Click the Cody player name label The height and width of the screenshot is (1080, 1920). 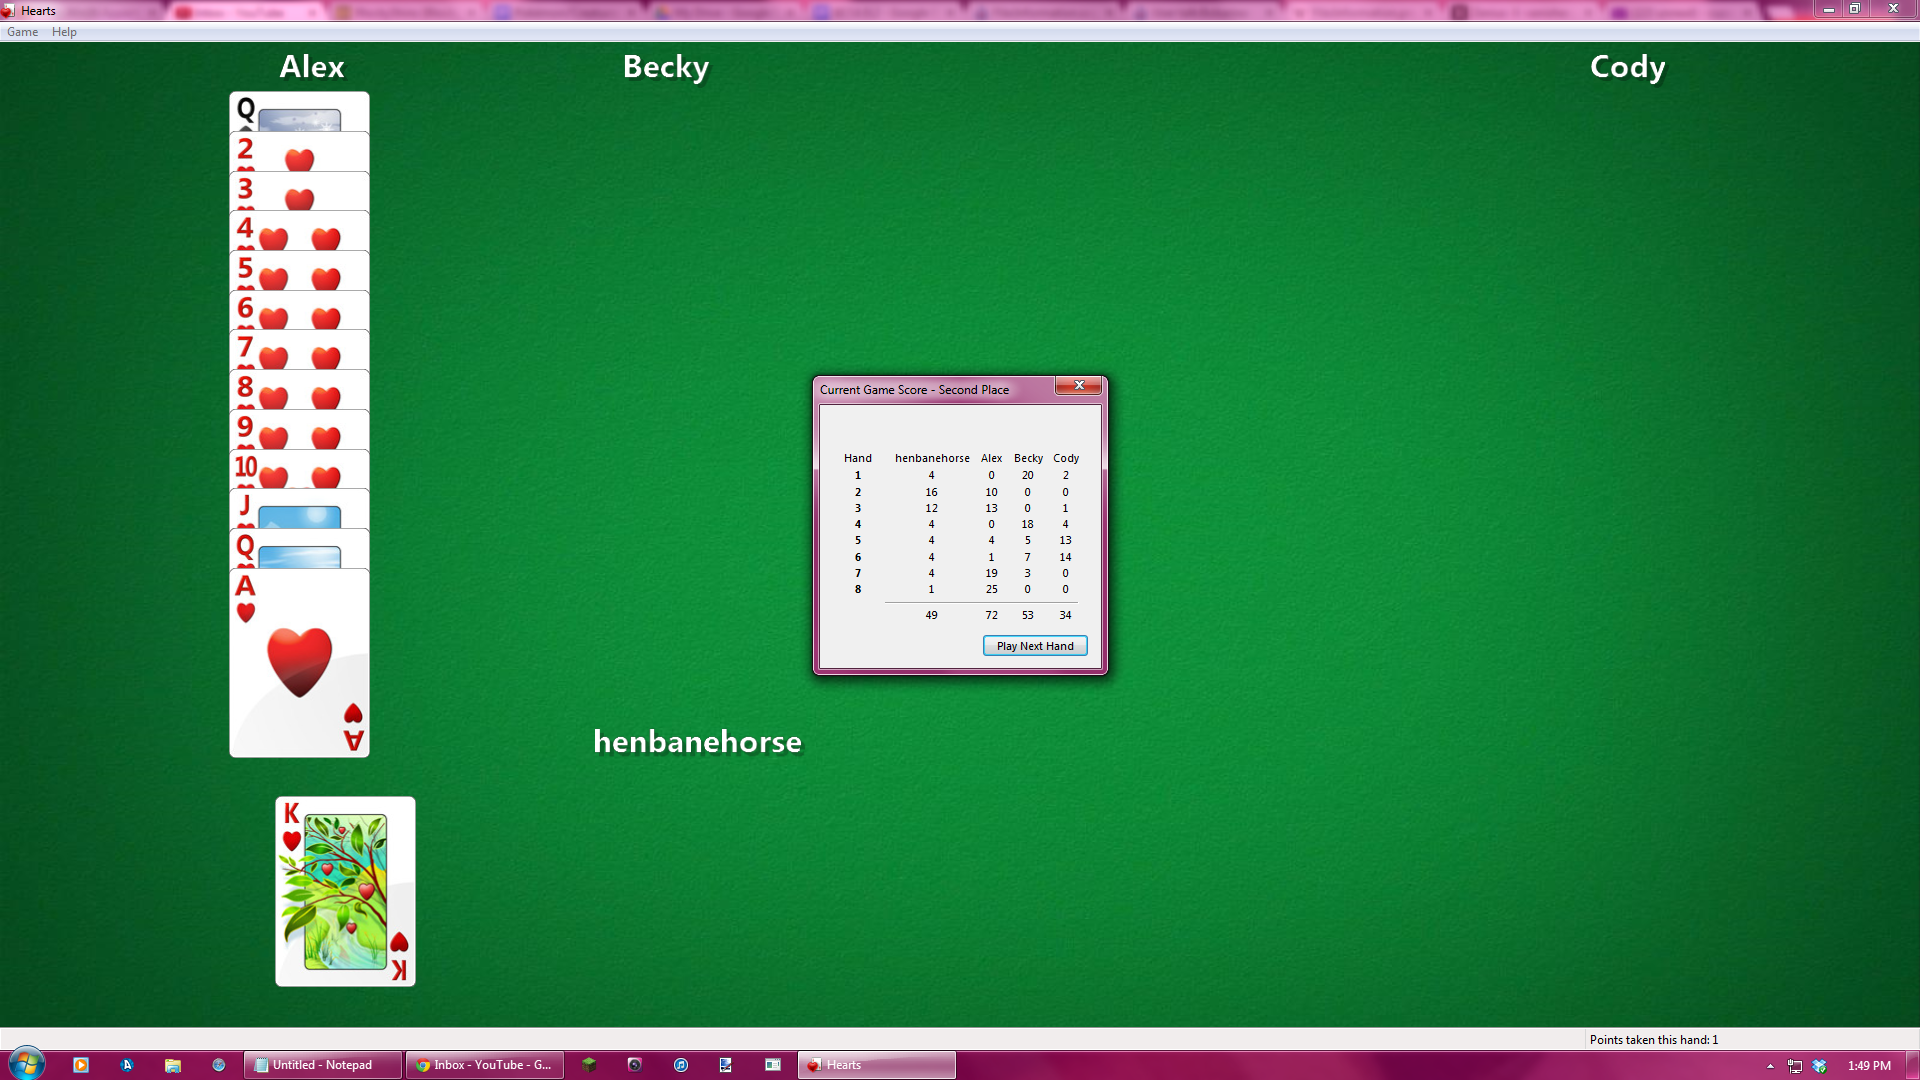(x=1628, y=67)
